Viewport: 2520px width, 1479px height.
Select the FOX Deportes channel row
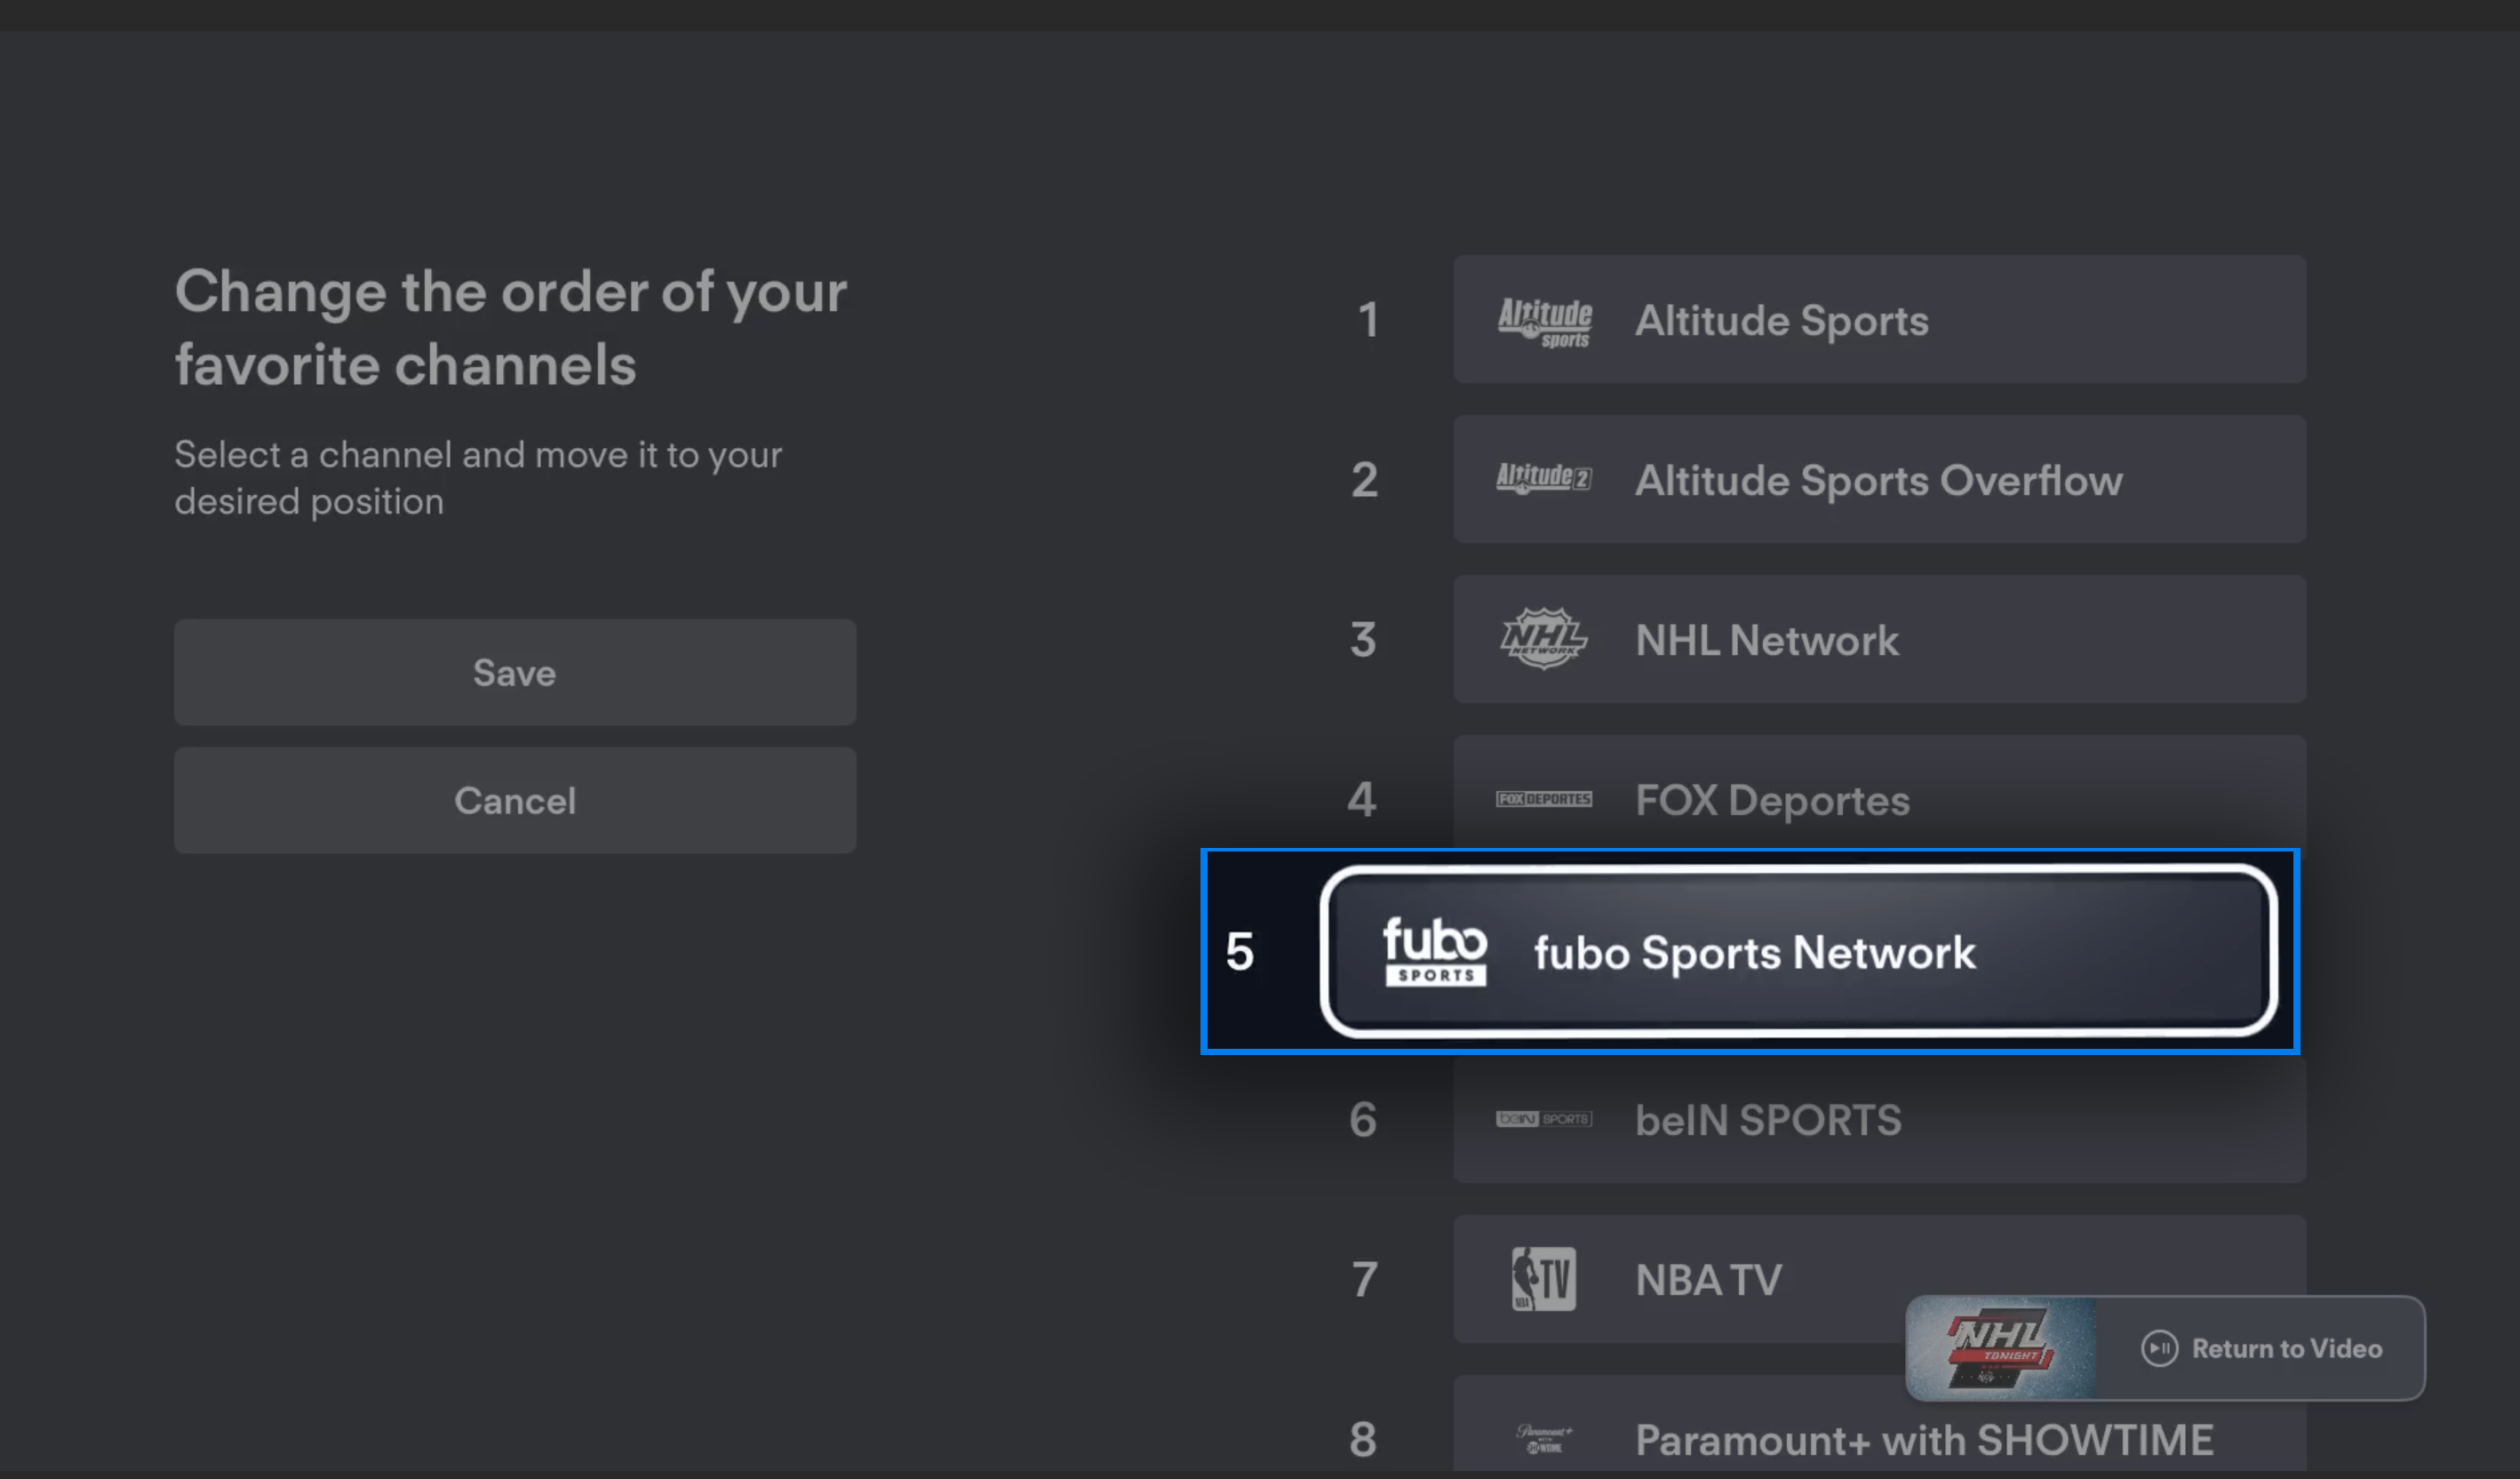pos(1879,793)
